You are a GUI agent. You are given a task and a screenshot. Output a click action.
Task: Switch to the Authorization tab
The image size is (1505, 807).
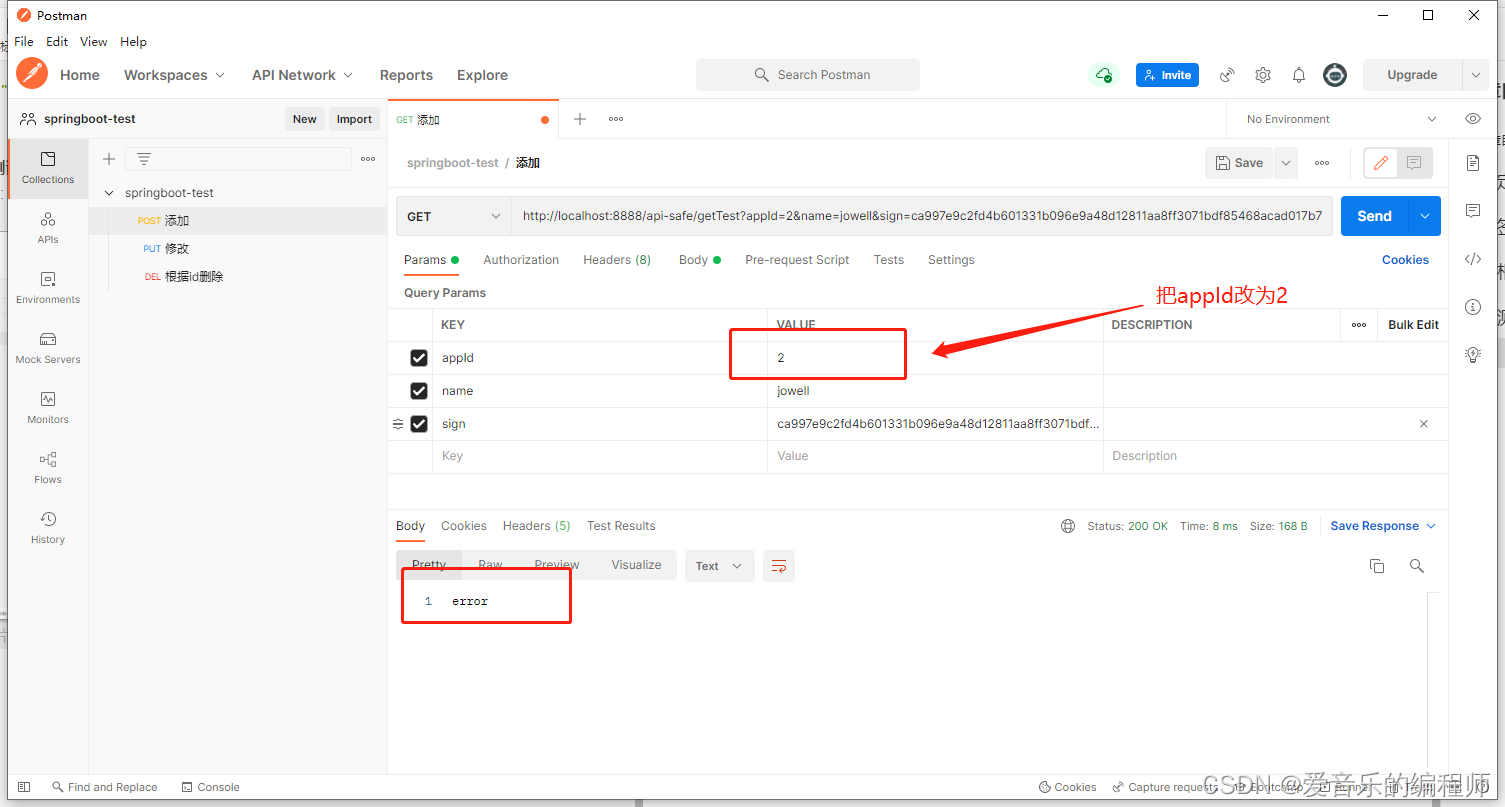click(521, 260)
